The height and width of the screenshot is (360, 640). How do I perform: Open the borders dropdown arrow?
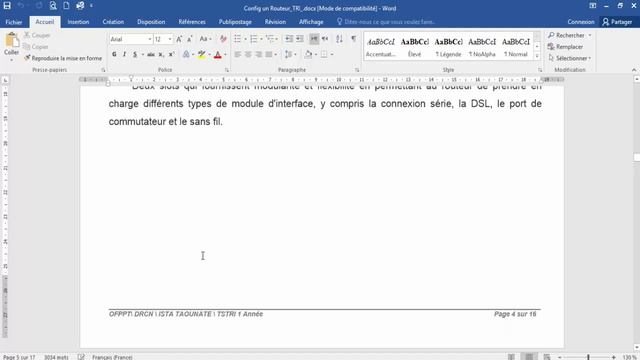point(331,54)
